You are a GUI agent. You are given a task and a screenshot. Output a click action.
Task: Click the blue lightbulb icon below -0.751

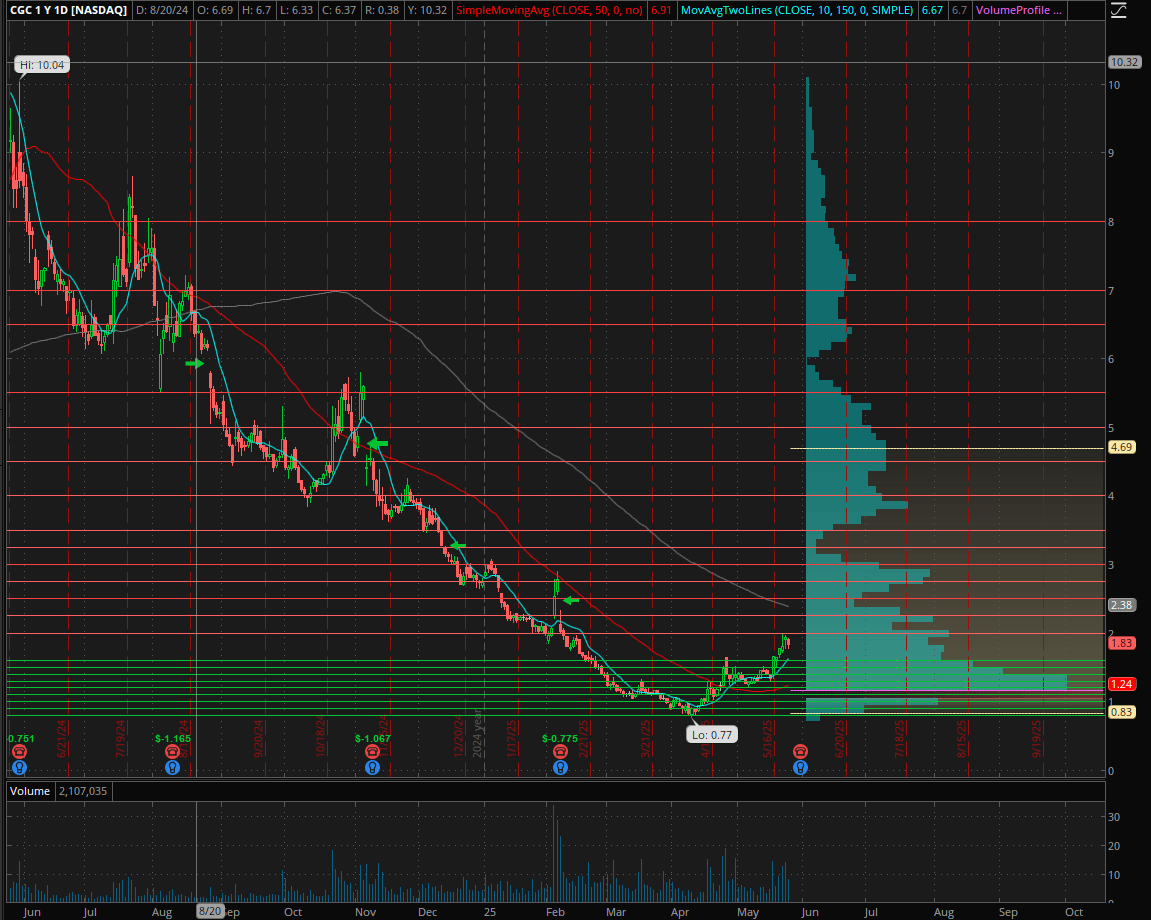(x=20, y=768)
